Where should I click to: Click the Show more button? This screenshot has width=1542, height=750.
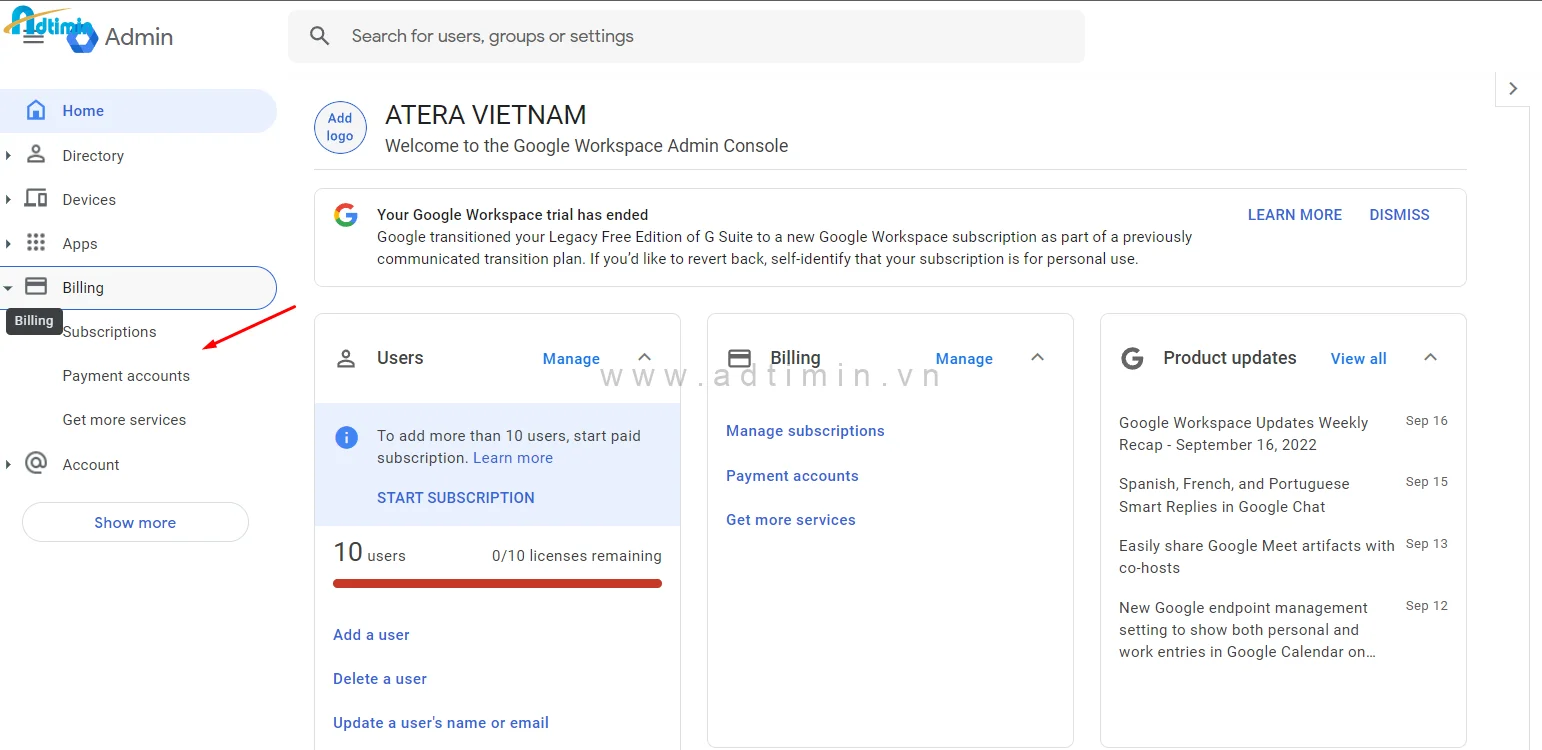tap(135, 522)
